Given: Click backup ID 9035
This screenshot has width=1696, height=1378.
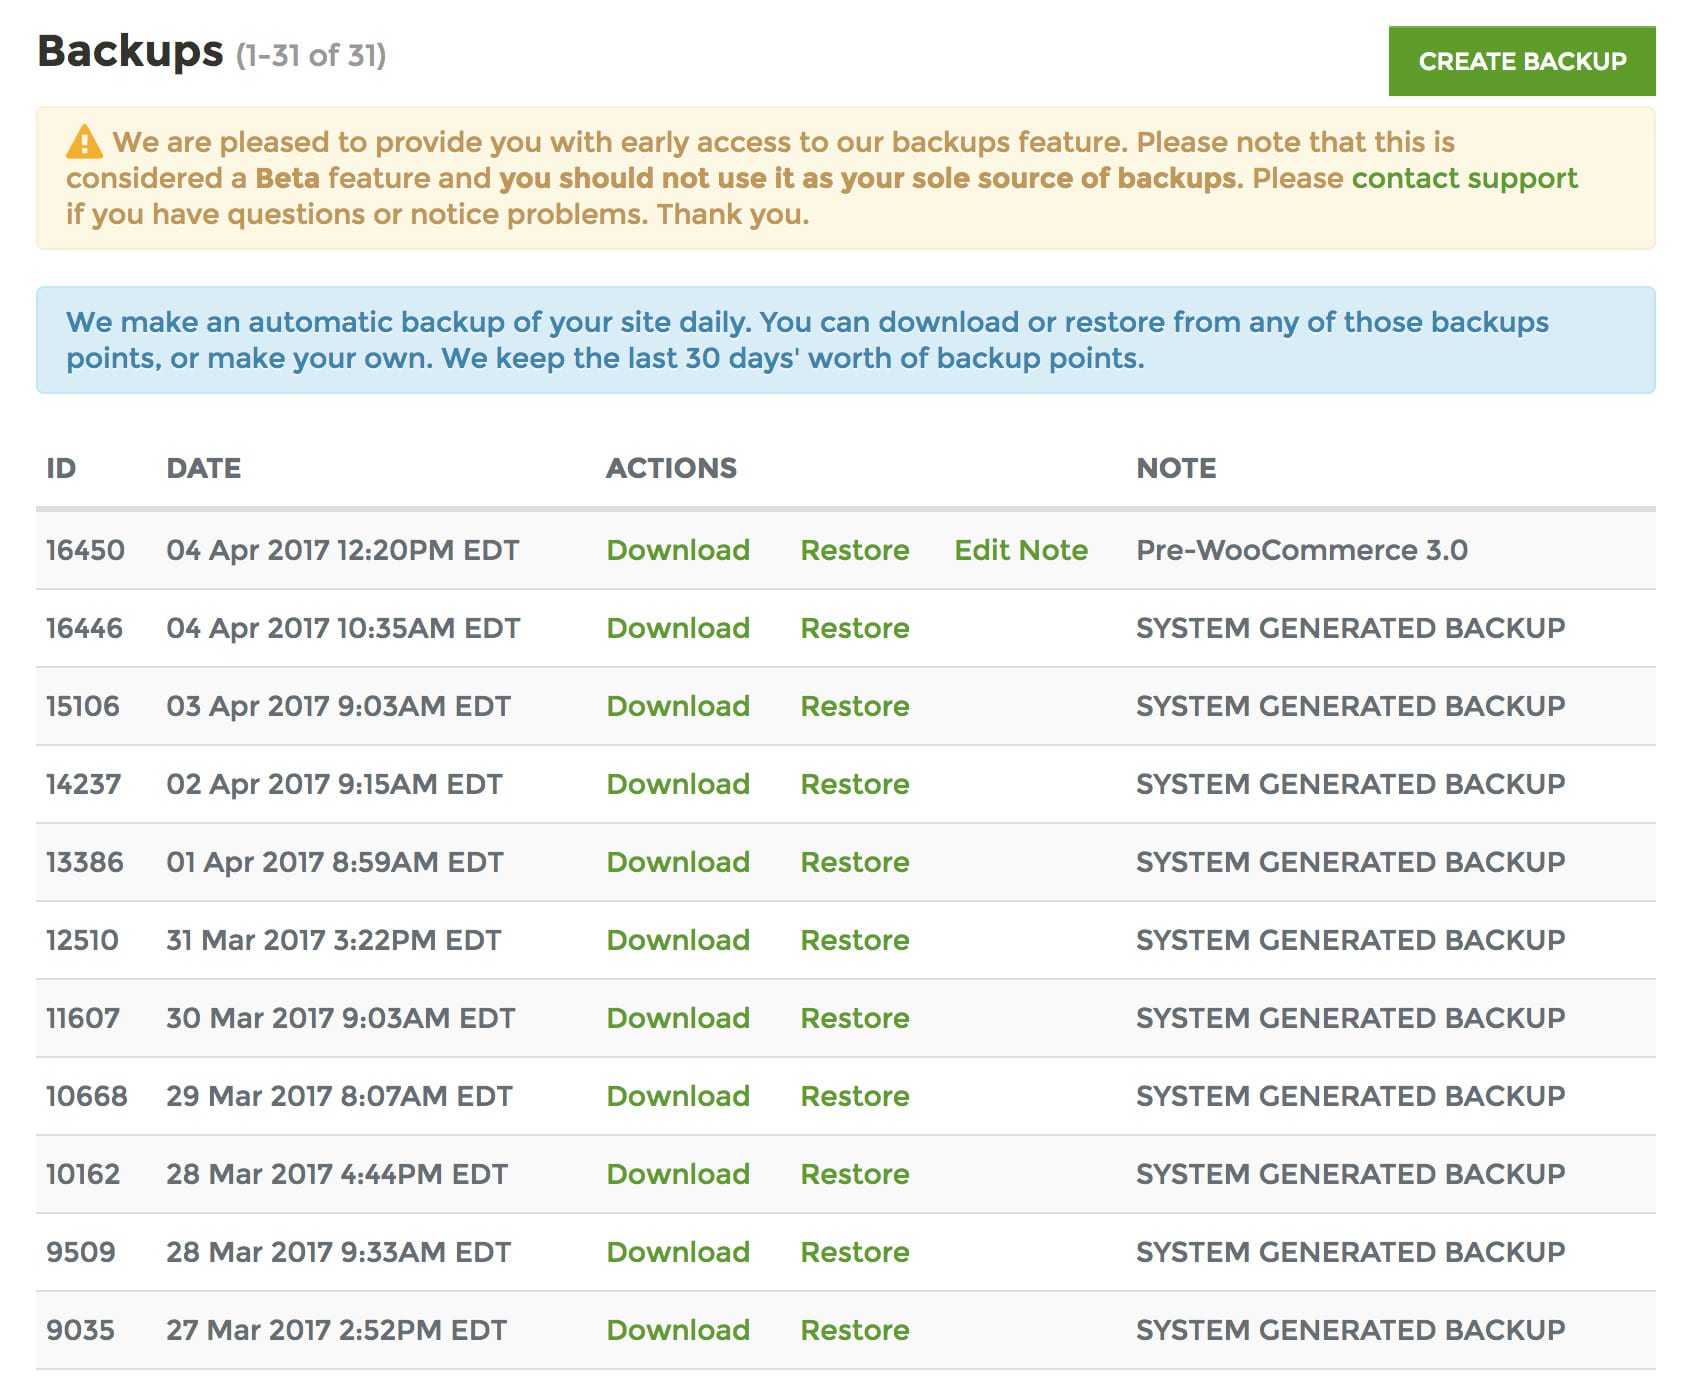Looking at the screenshot, I should pos(80,1330).
